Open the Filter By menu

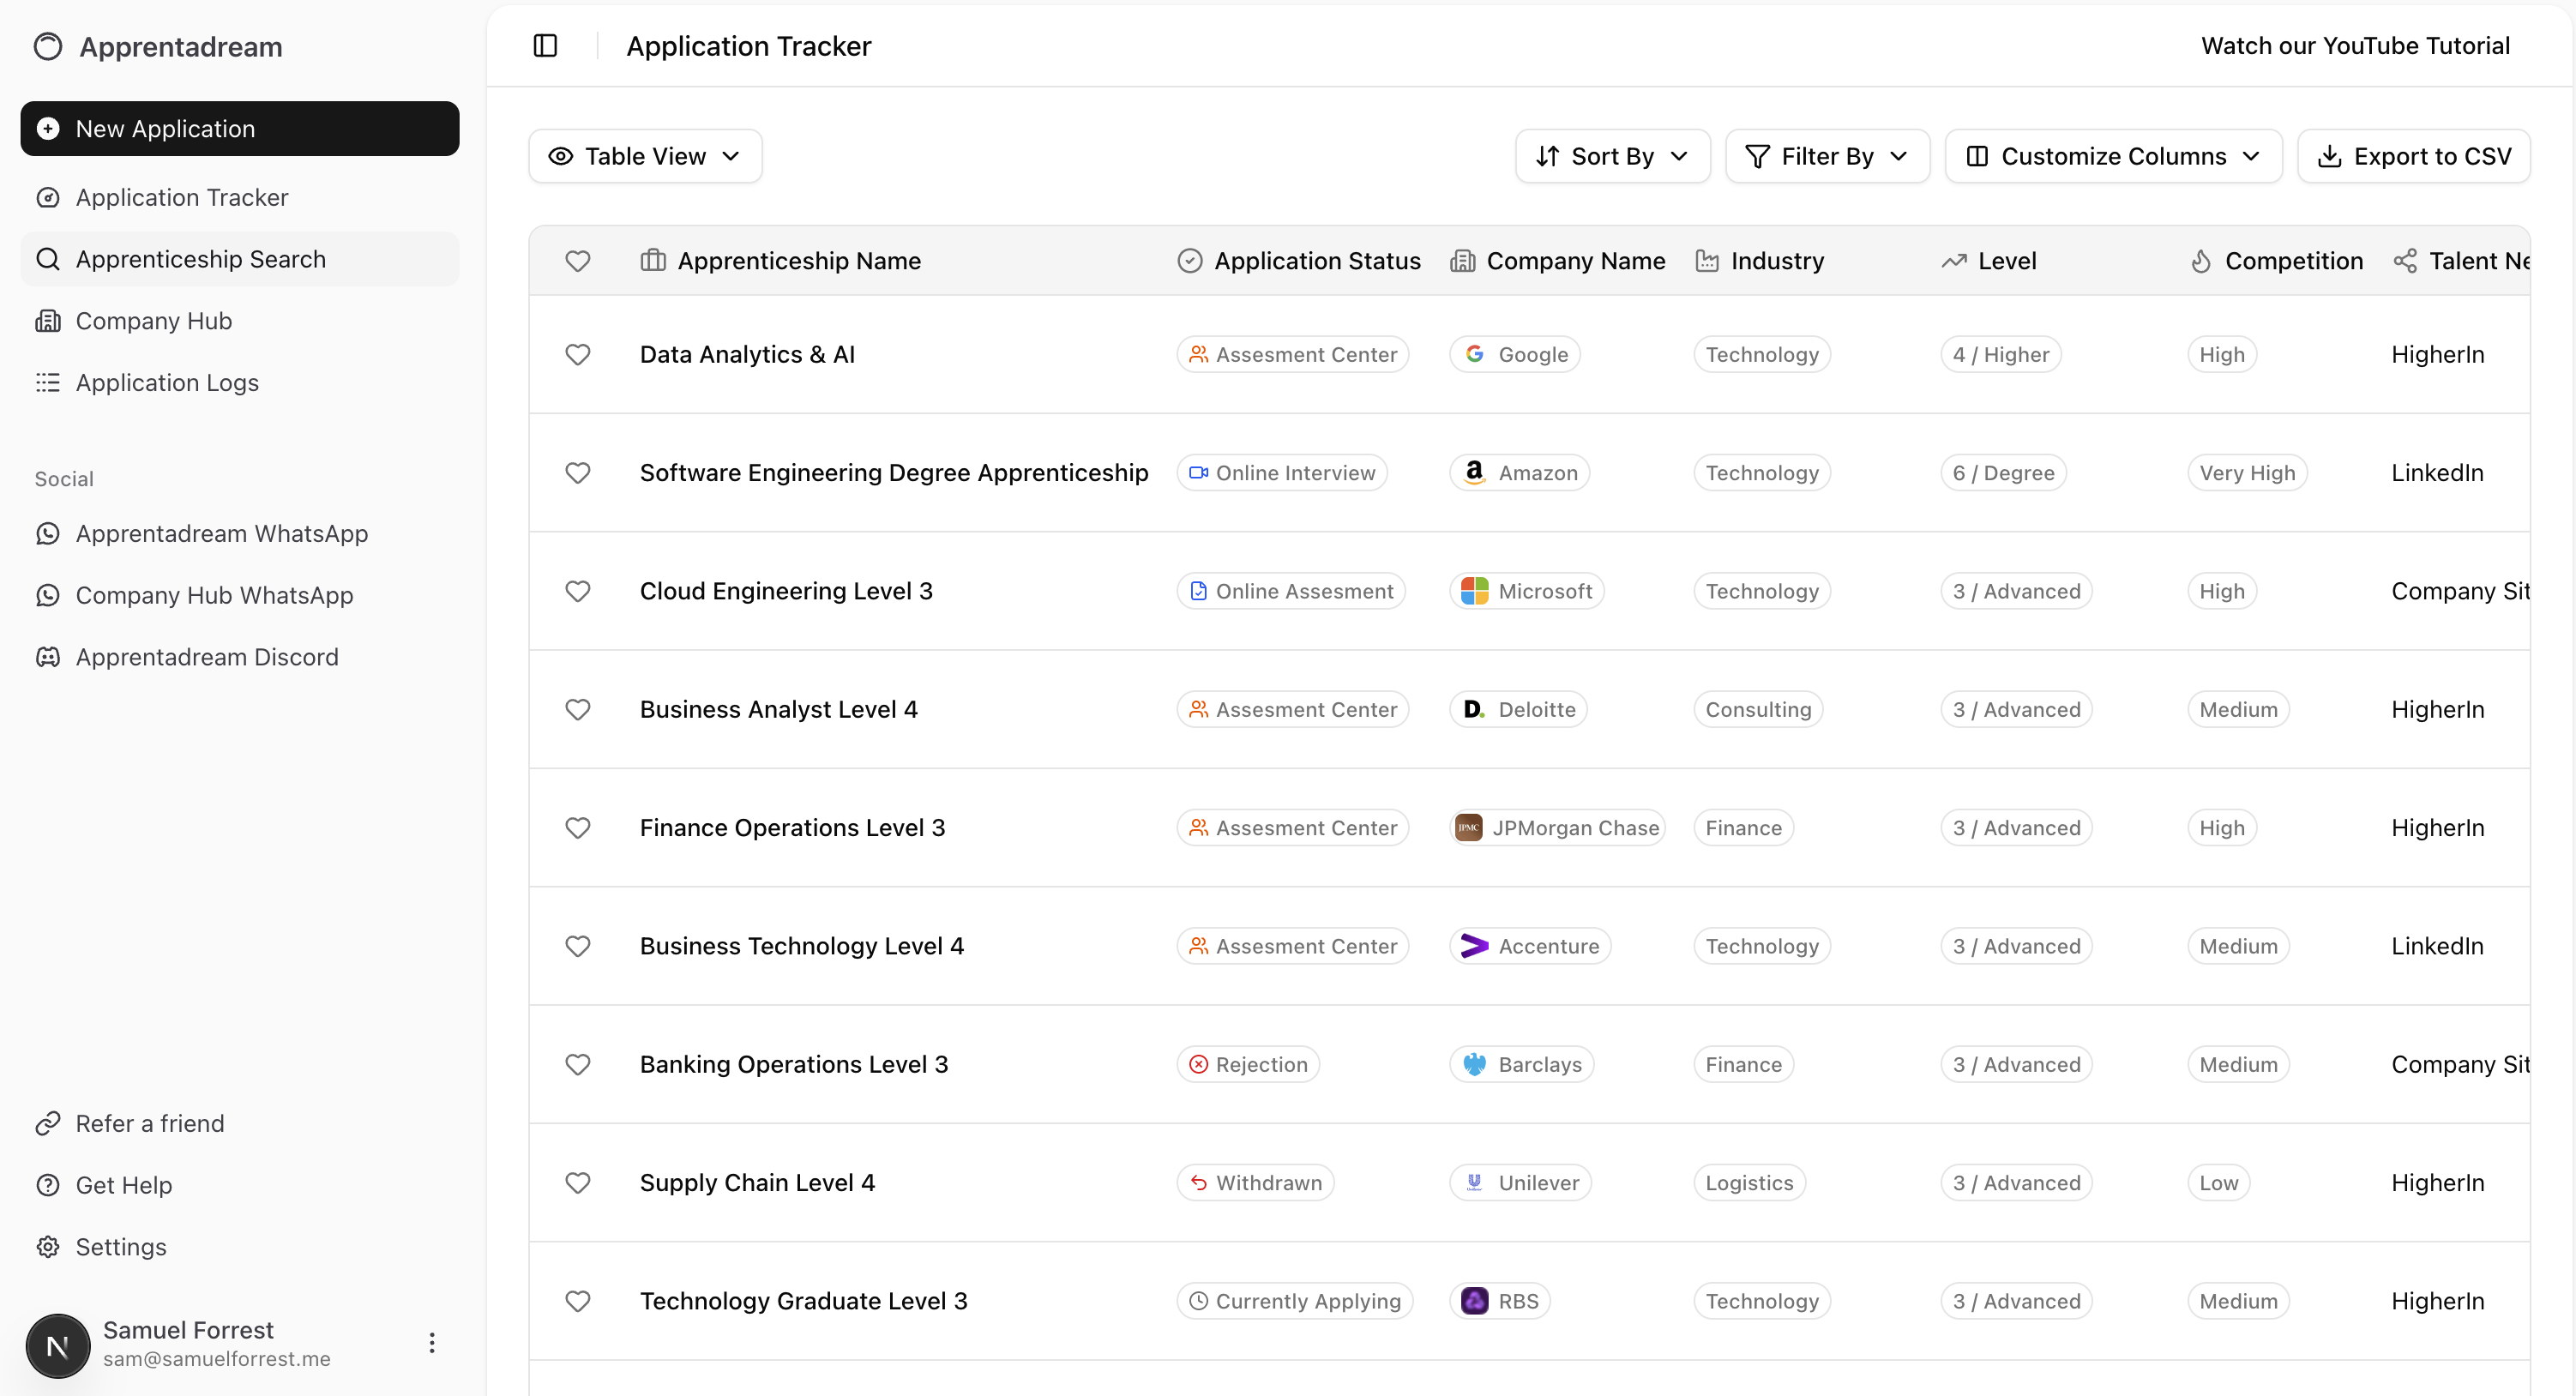point(1827,155)
